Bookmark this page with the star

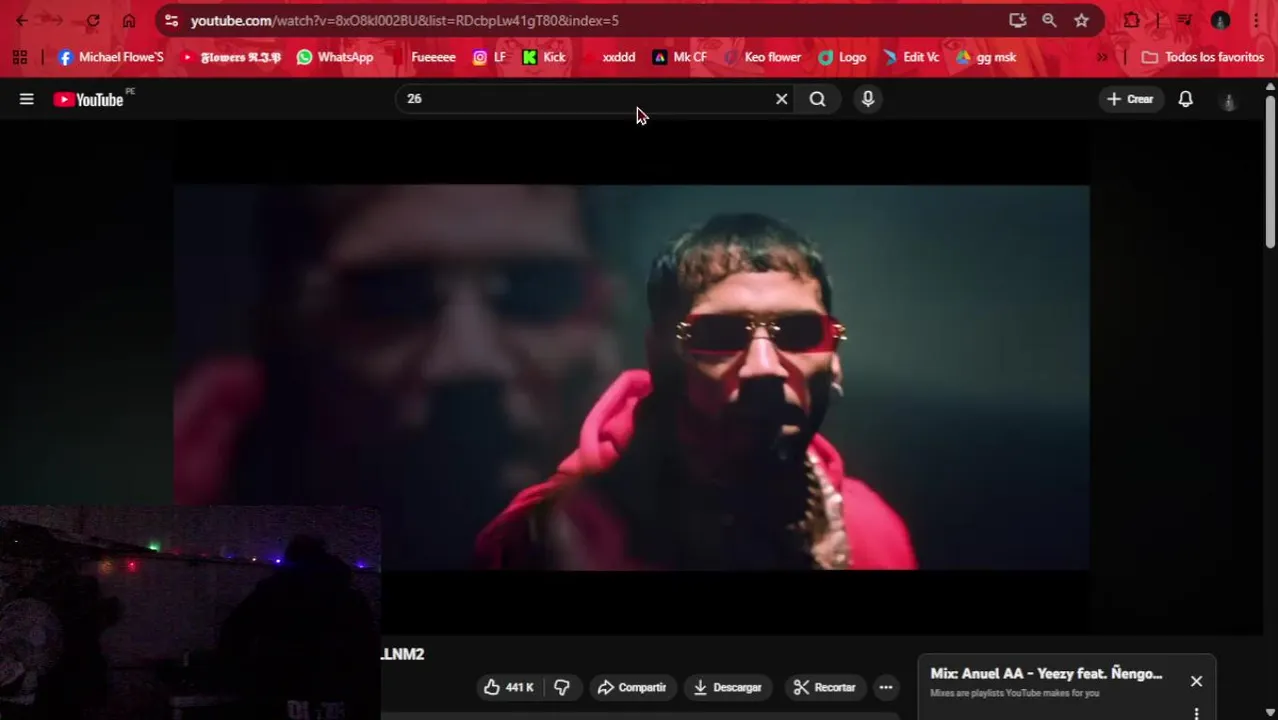point(1081,20)
